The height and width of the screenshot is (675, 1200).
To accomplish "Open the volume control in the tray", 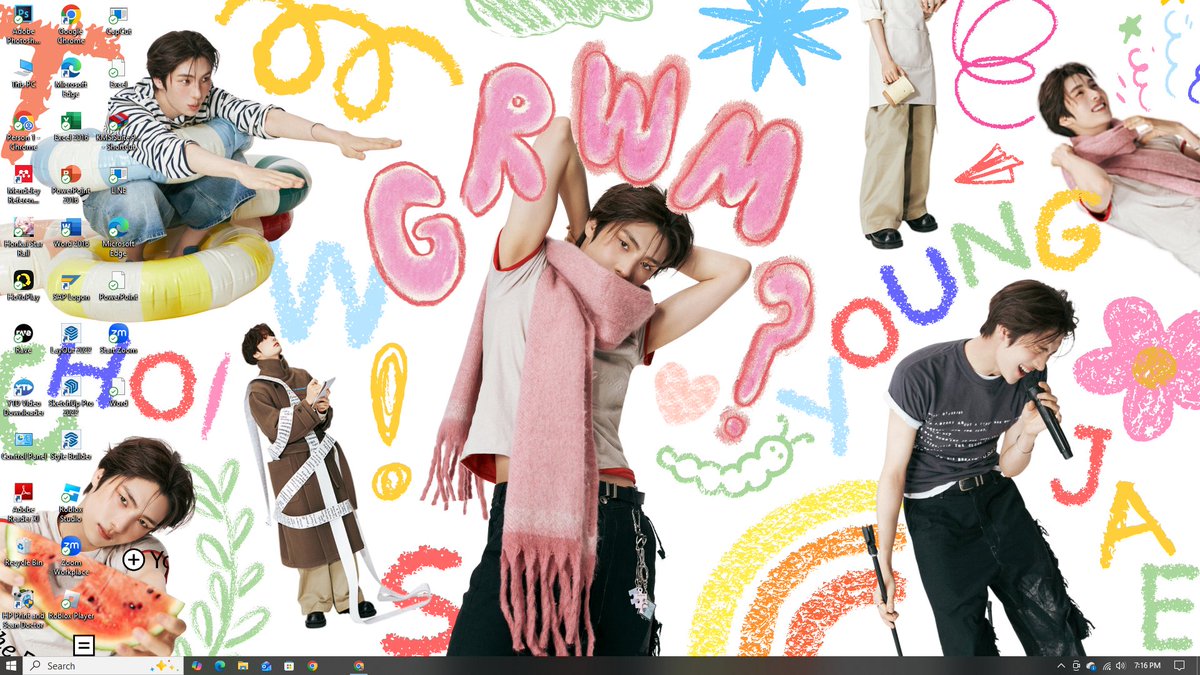I will pyautogui.click(x=1120, y=665).
